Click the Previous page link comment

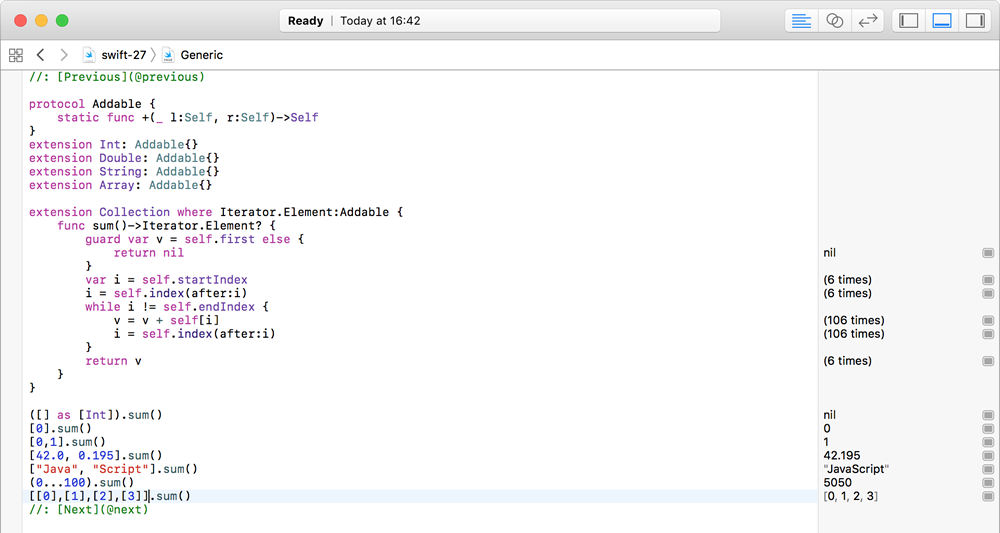click(x=117, y=77)
